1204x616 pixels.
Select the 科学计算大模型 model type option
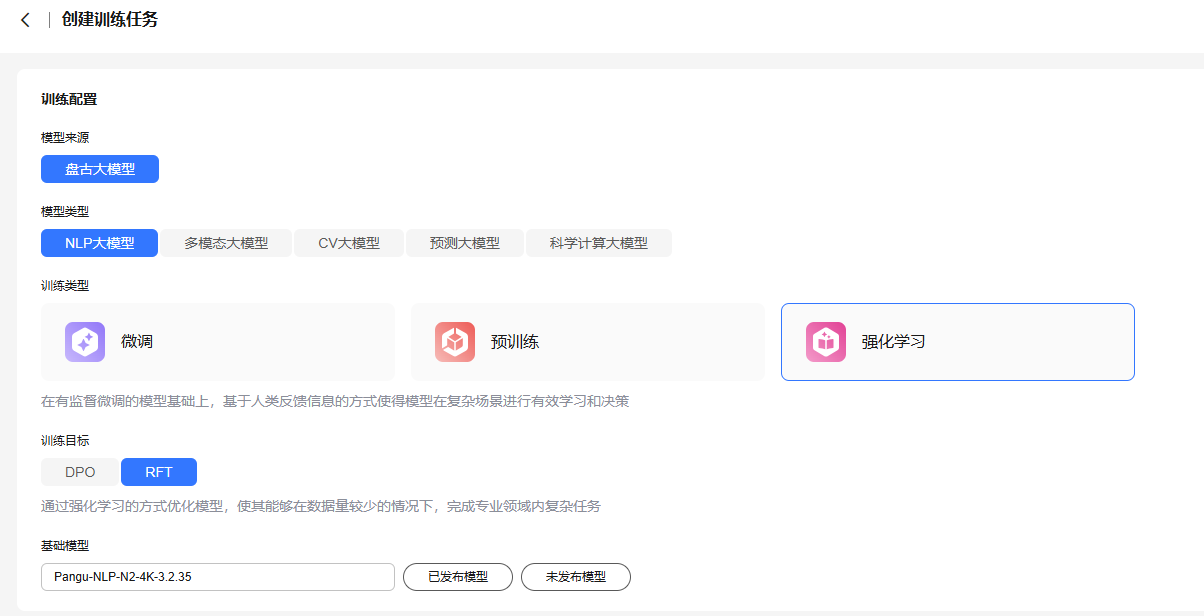click(598, 242)
